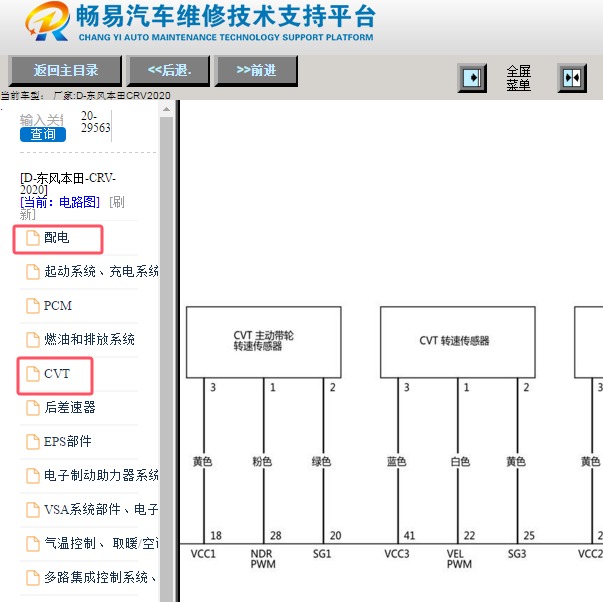Click the SG1 terminal label
The height and width of the screenshot is (602, 603).
322,554
